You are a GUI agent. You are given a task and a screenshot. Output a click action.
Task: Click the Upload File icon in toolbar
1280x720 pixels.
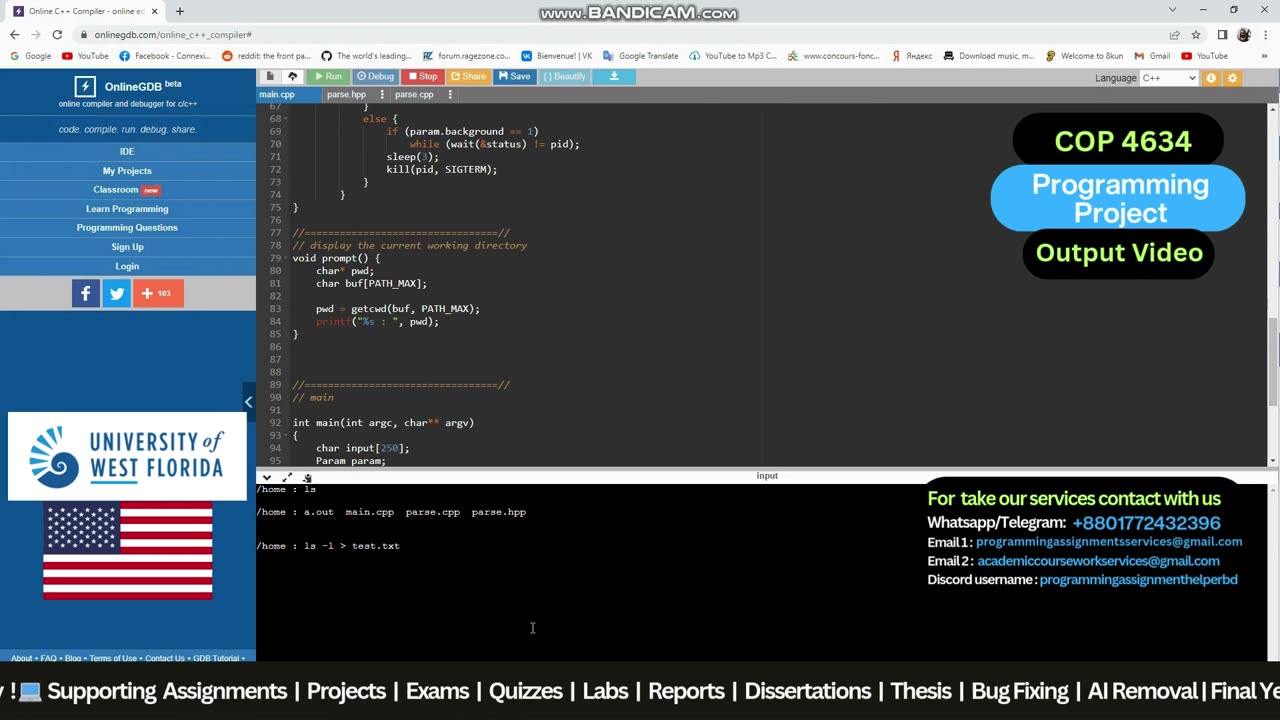click(x=292, y=76)
